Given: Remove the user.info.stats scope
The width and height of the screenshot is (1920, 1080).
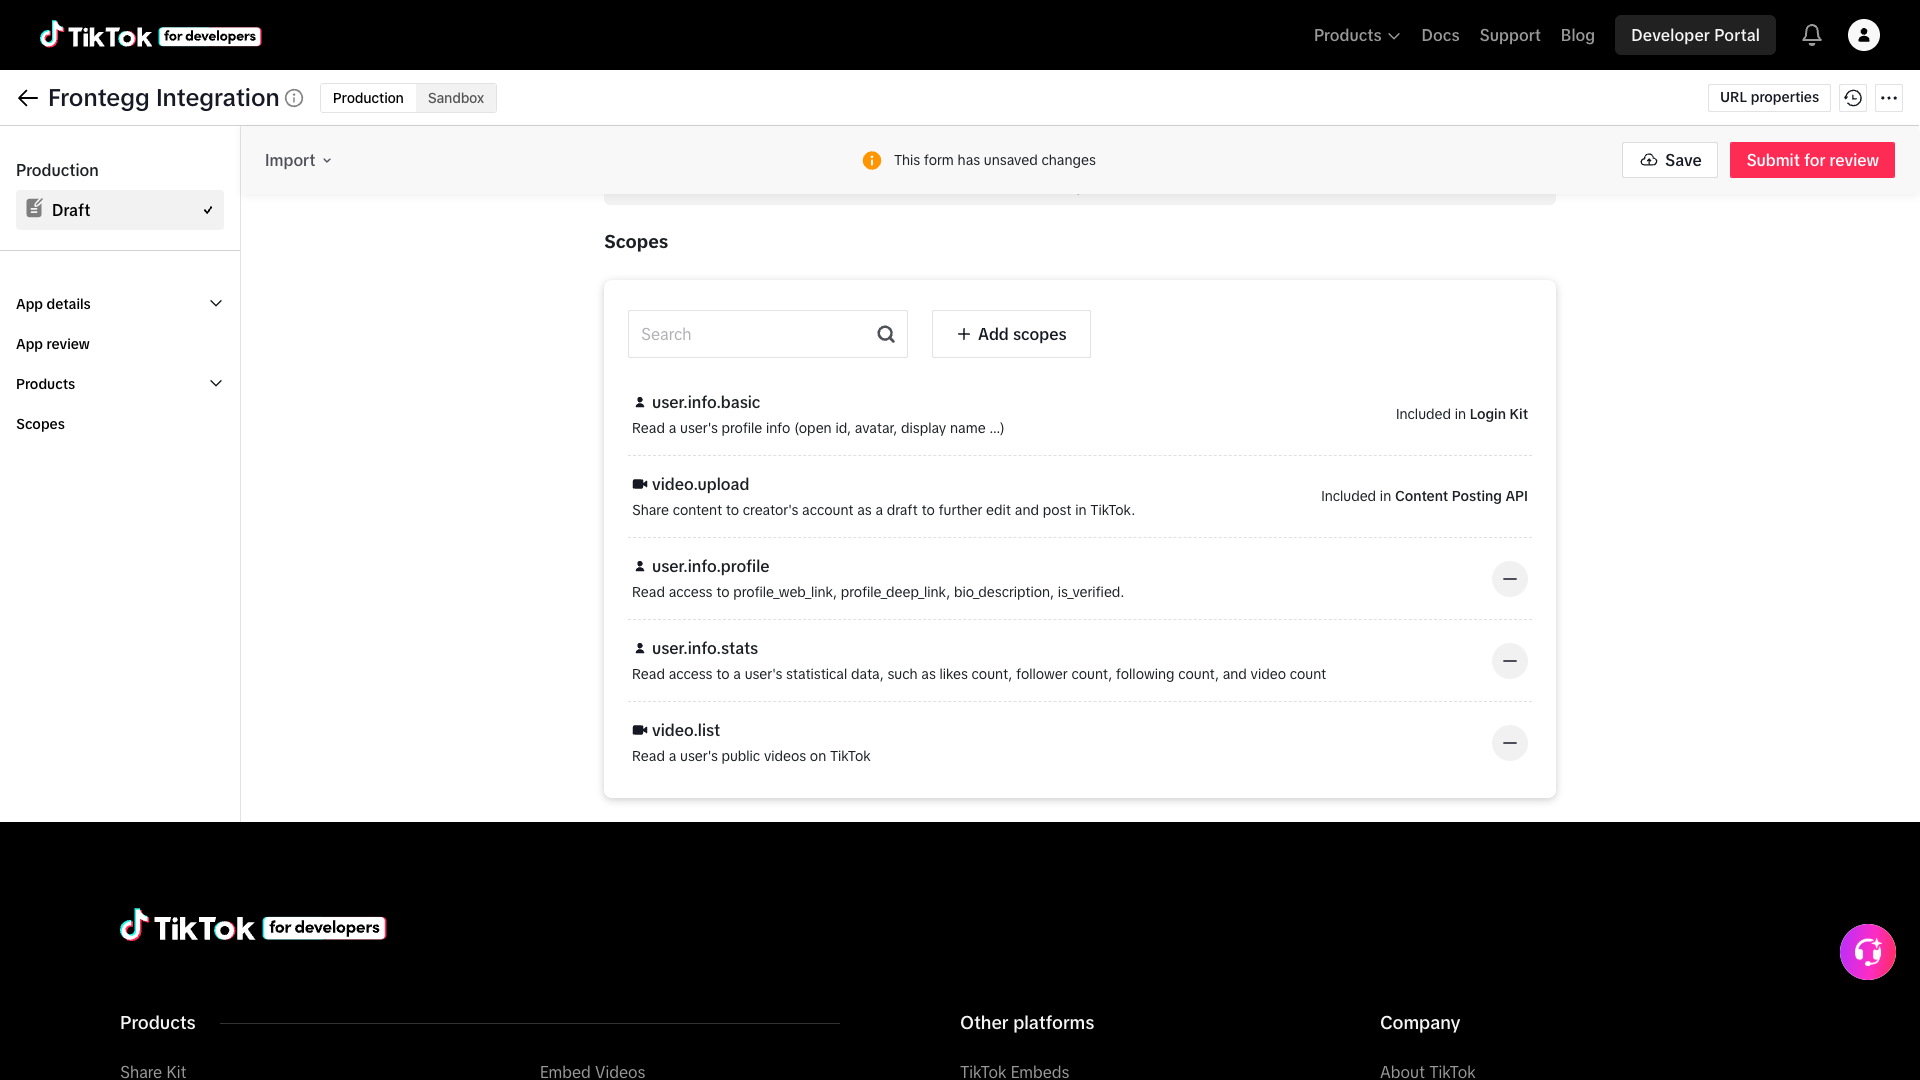Looking at the screenshot, I should [1510, 661].
